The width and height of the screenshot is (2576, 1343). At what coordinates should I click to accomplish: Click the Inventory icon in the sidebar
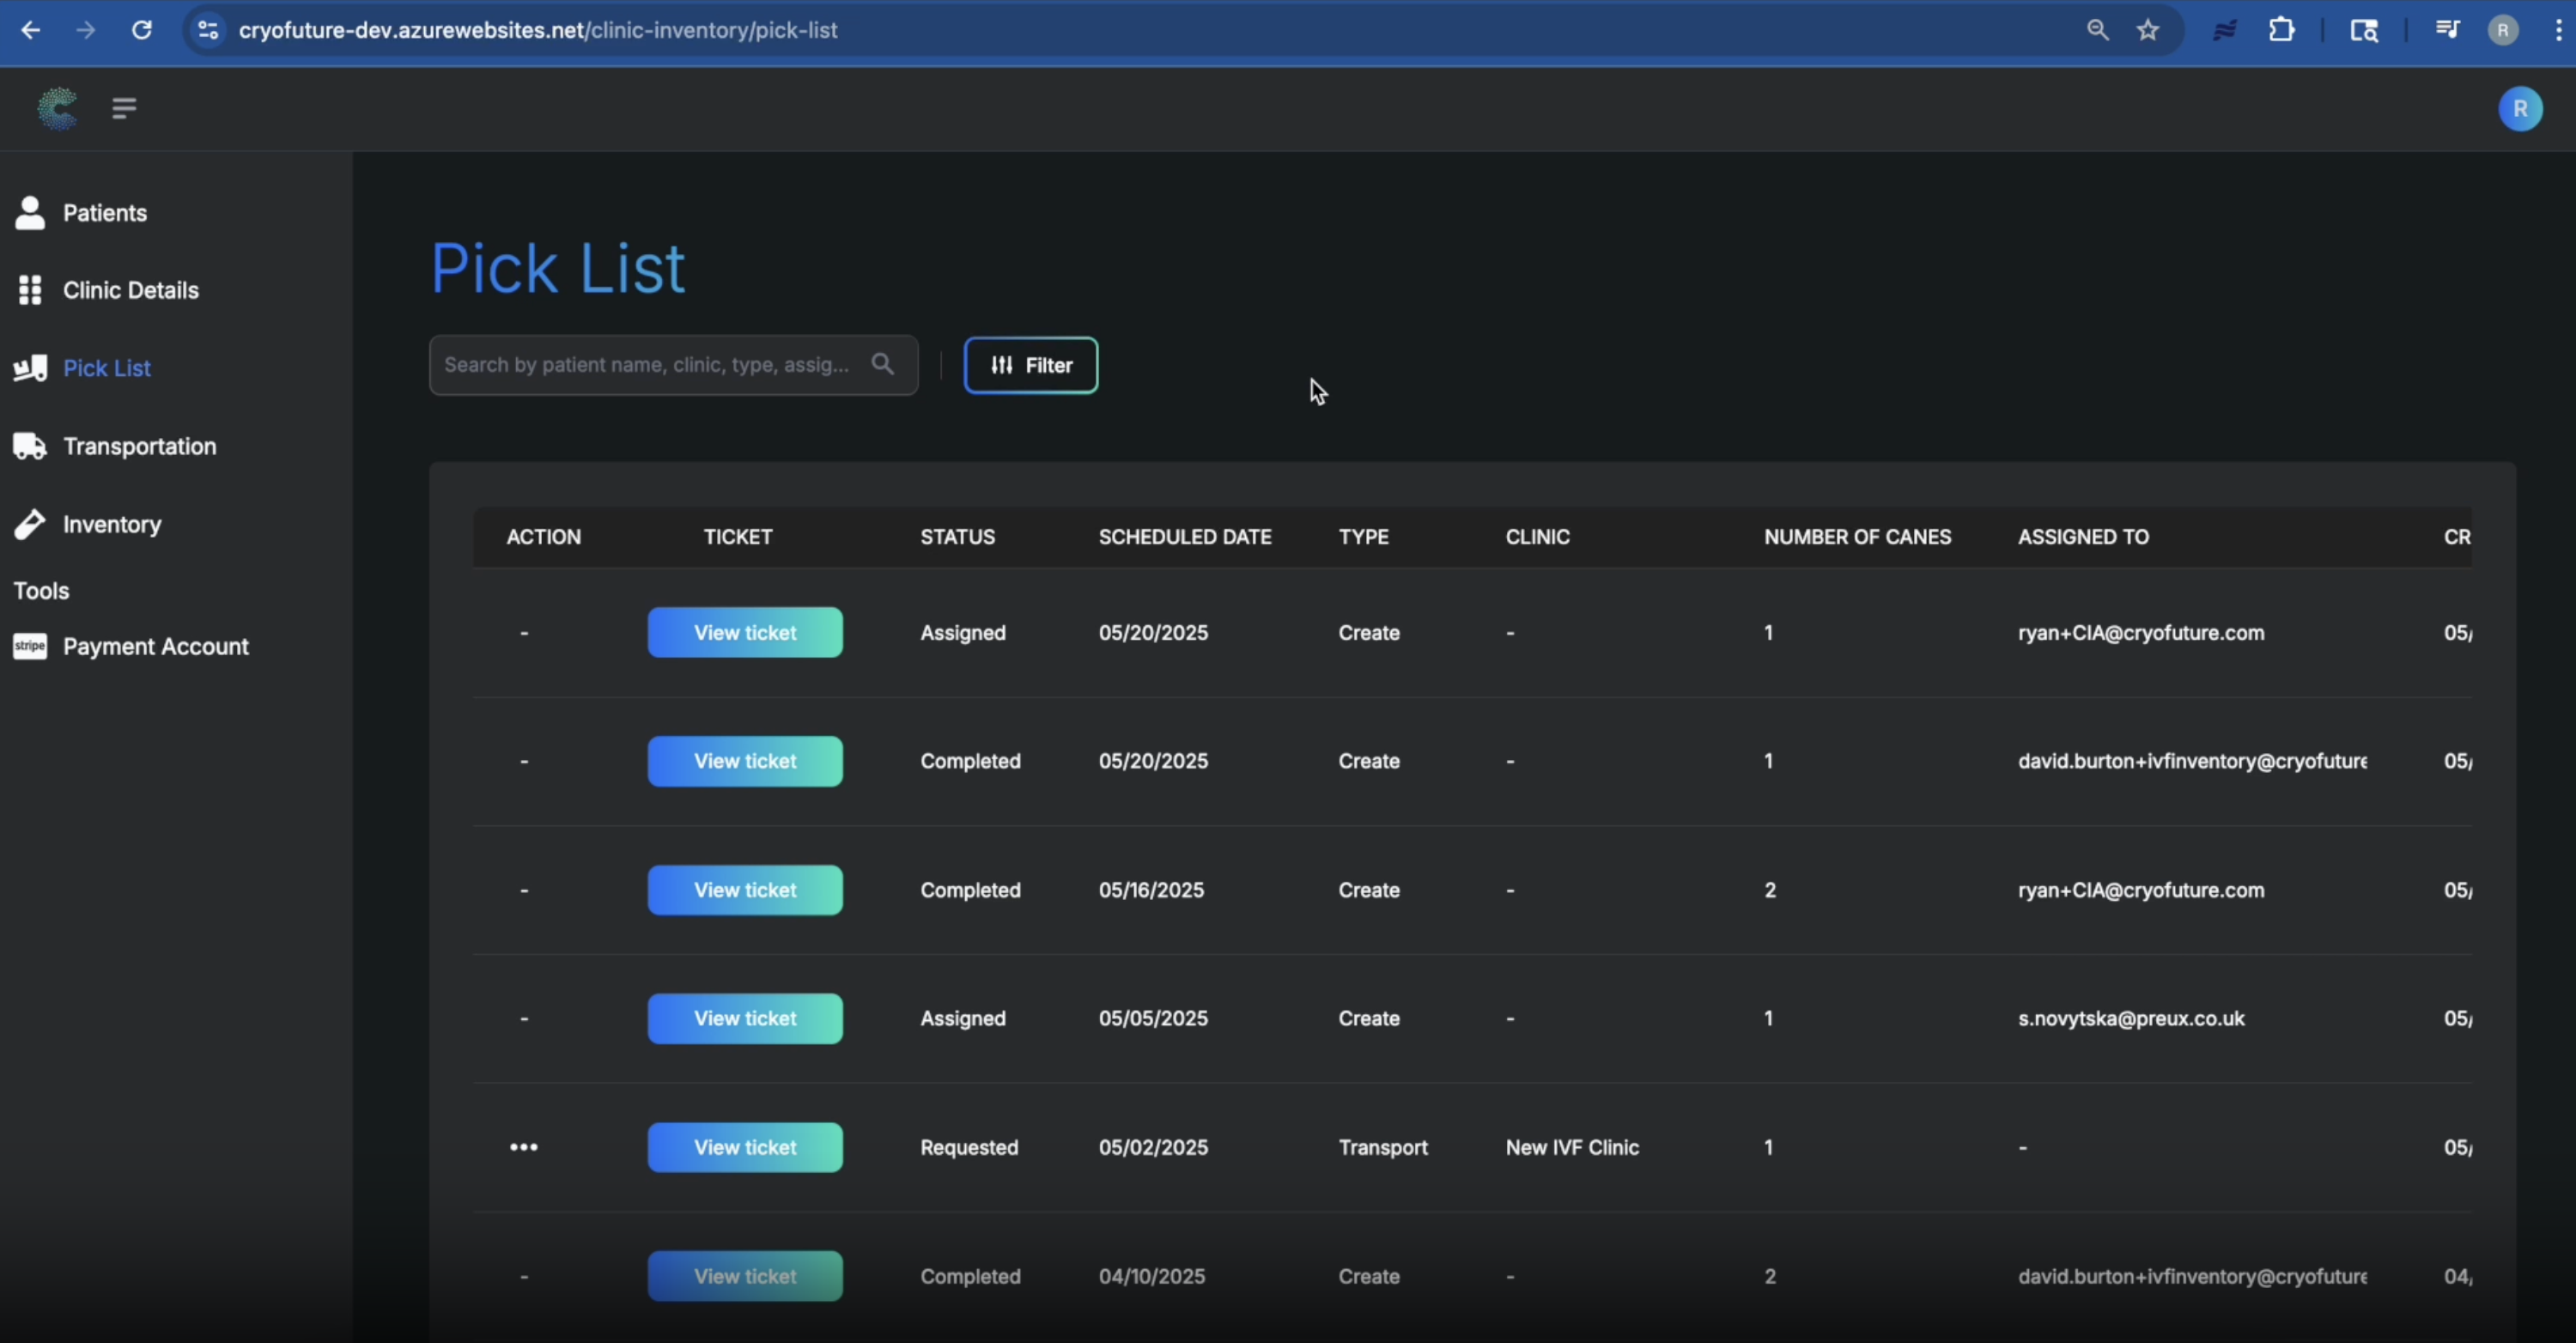click(x=29, y=524)
